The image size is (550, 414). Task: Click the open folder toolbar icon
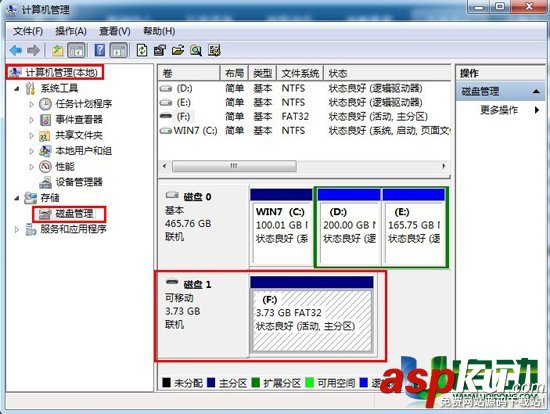click(178, 51)
